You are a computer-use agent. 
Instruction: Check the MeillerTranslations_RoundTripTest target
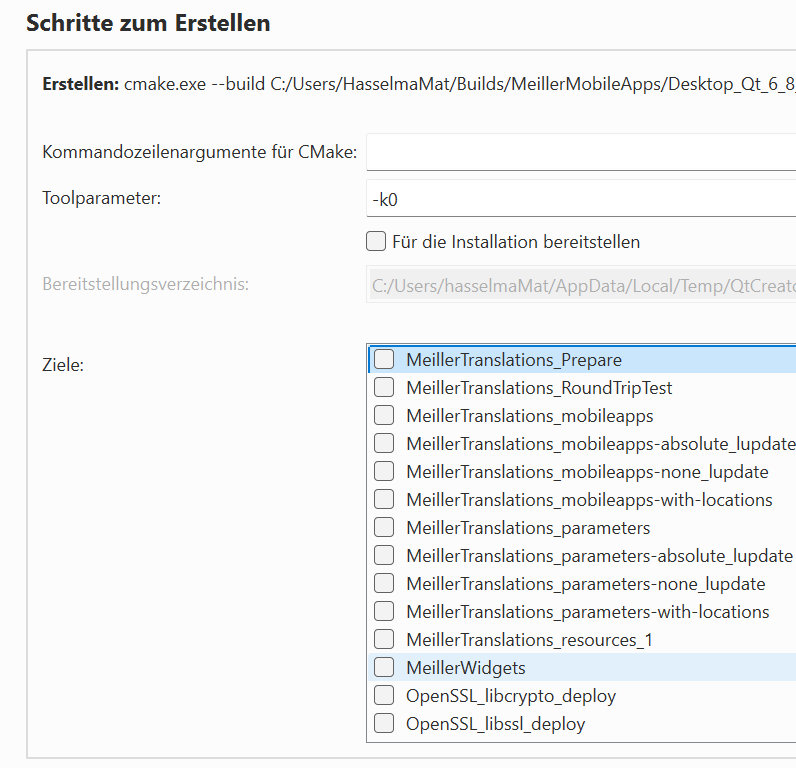(x=384, y=388)
